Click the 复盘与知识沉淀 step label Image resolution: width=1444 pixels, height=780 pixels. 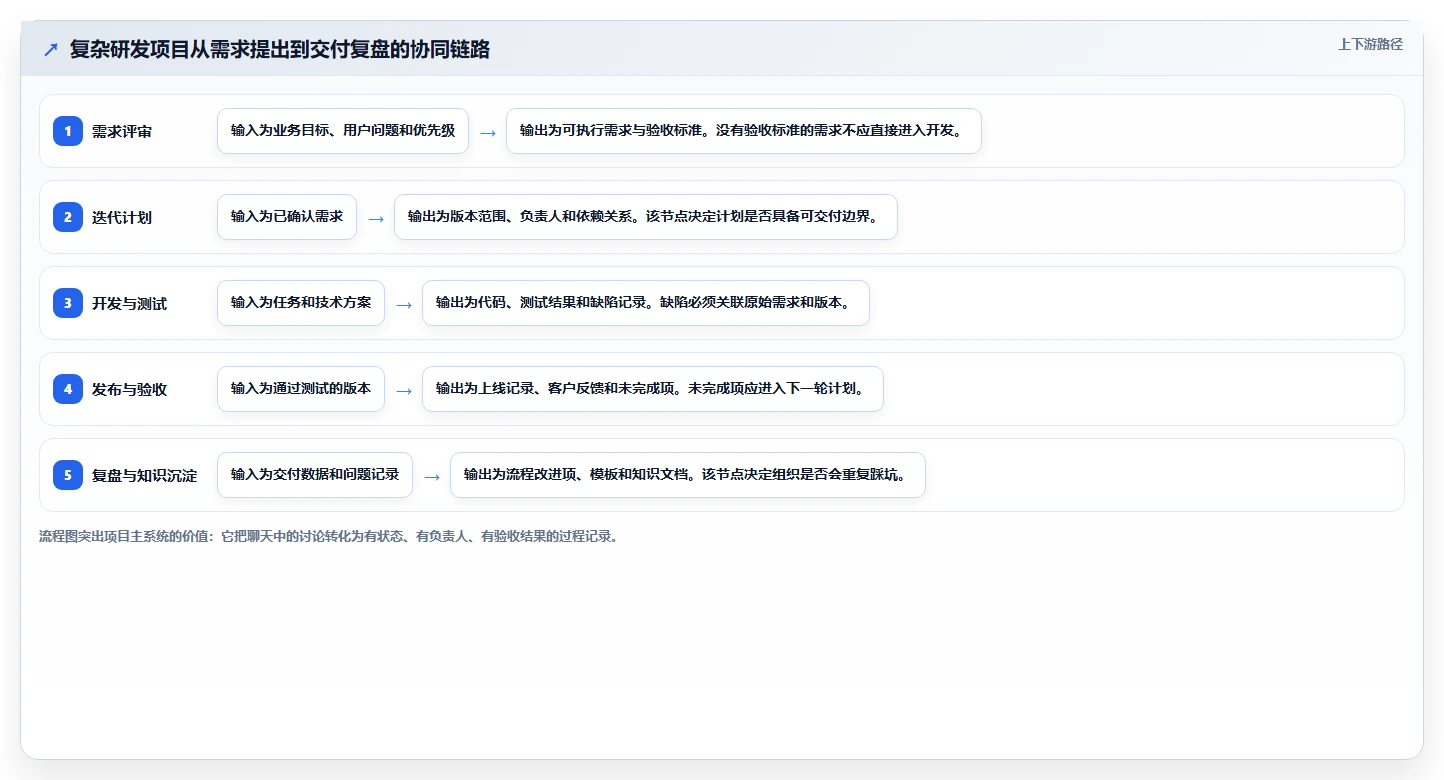(144, 475)
